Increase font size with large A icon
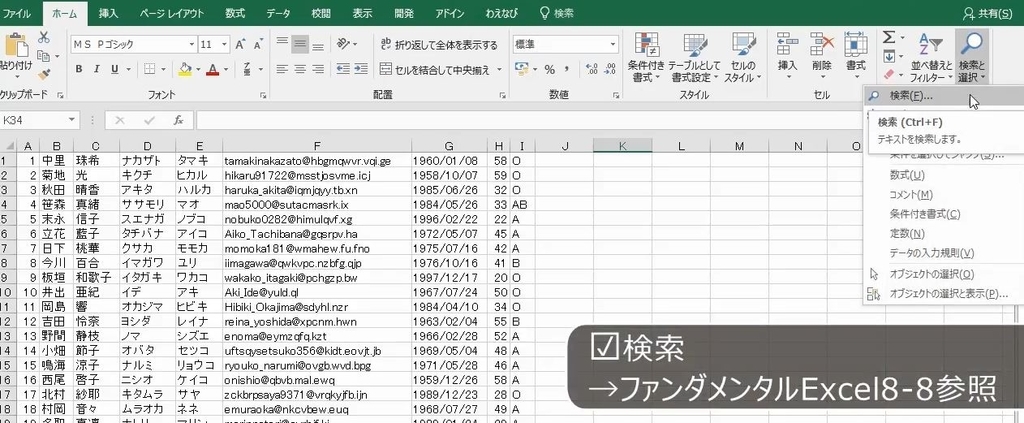 [240, 44]
